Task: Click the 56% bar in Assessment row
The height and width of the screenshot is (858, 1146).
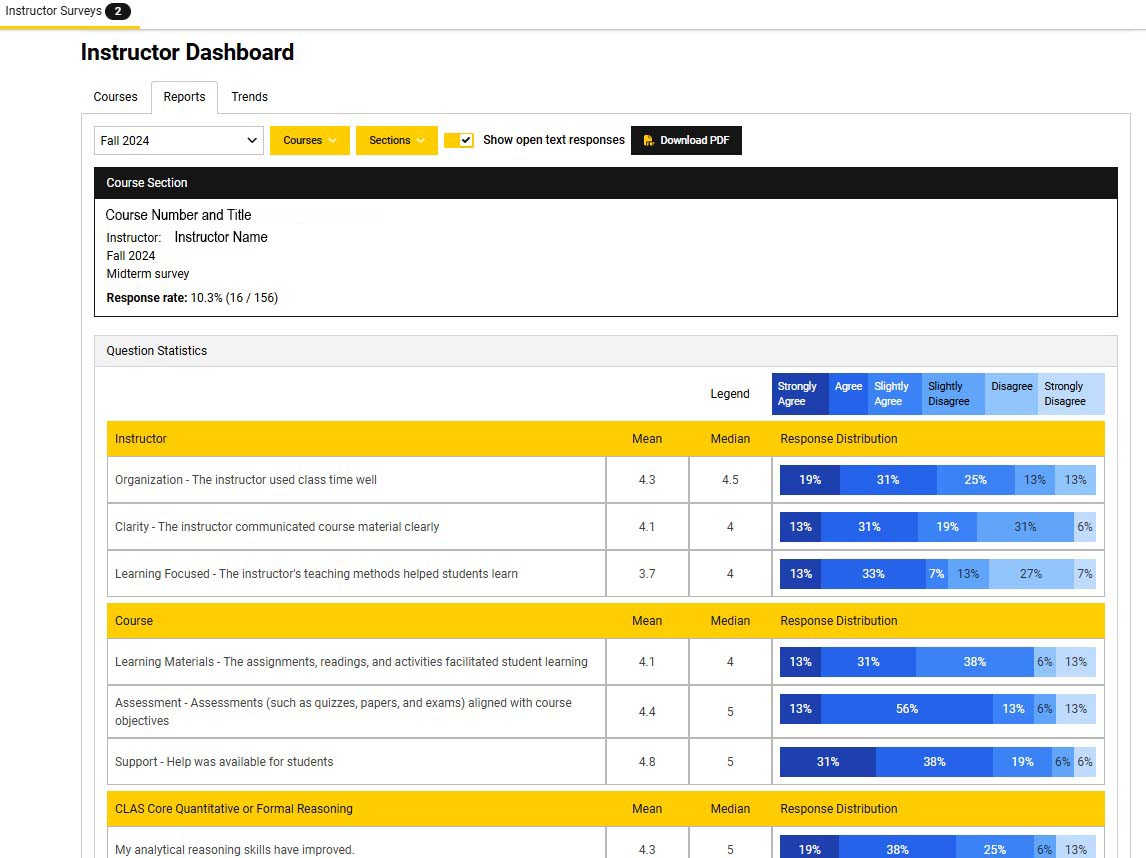Action: [x=906, y=709]
